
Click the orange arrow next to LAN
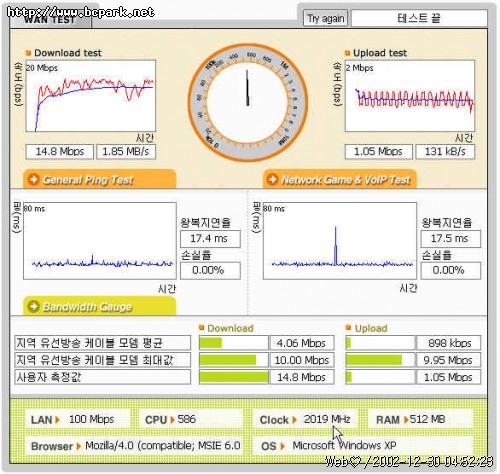click(58, 420)
